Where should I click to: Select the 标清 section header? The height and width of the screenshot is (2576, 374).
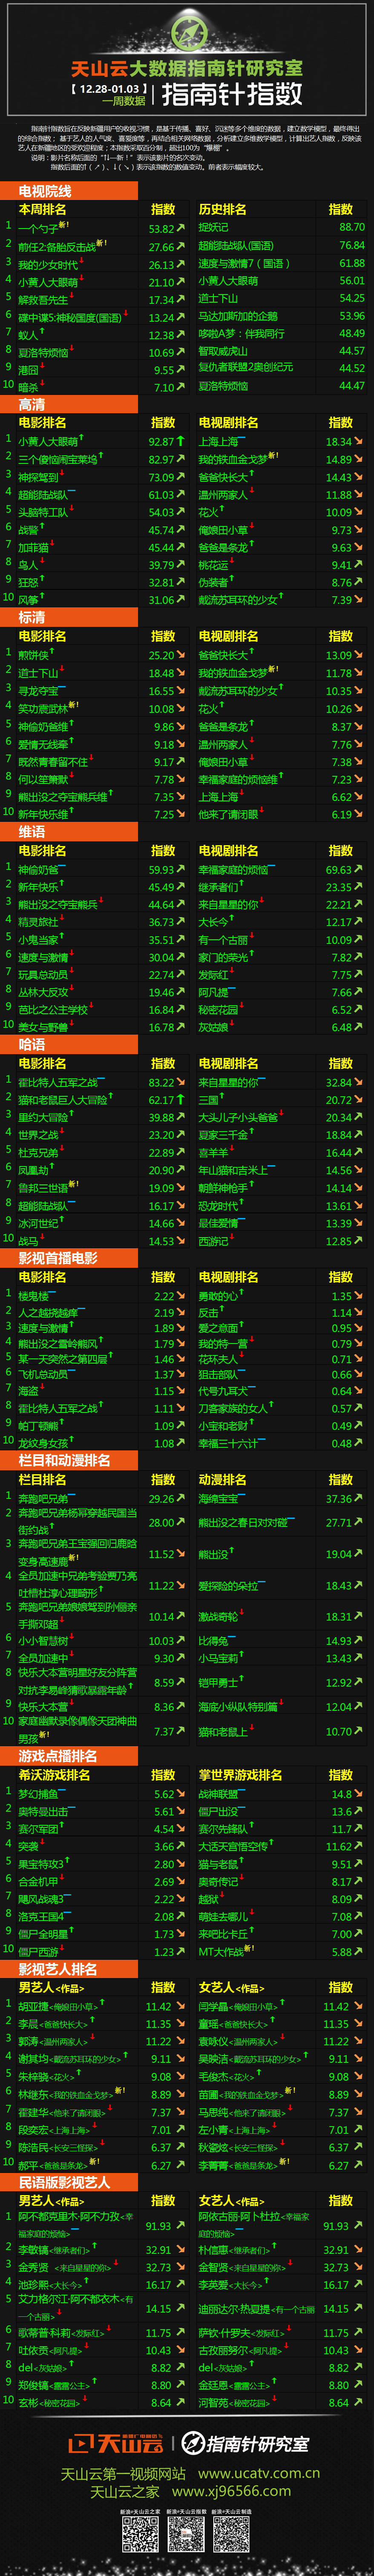(x=69, y=617)
